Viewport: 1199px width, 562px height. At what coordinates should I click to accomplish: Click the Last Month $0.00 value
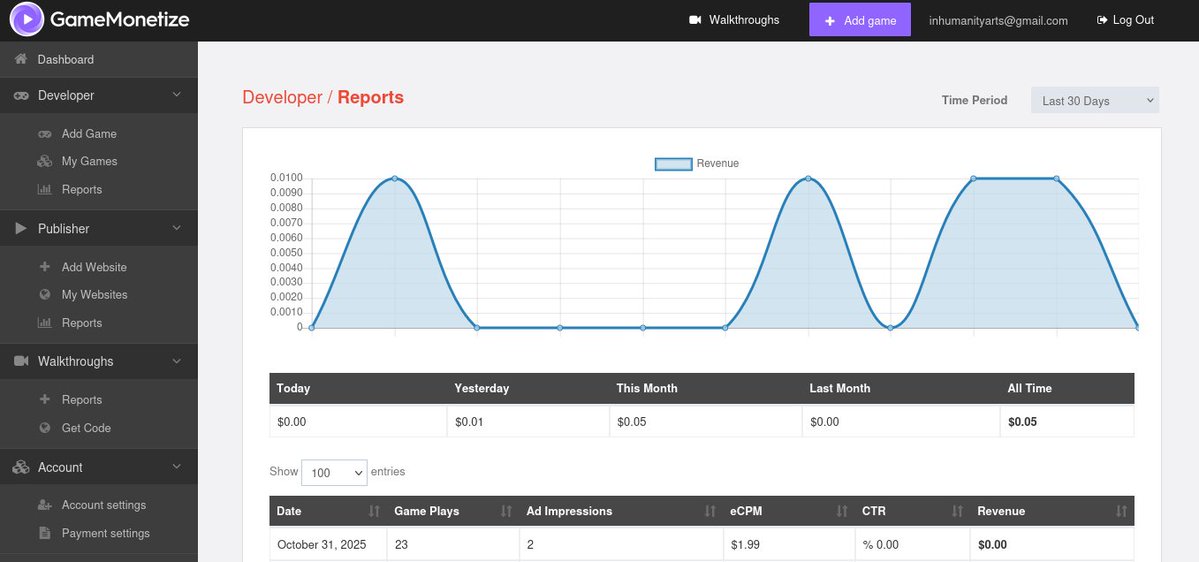(x=824, y=421)
